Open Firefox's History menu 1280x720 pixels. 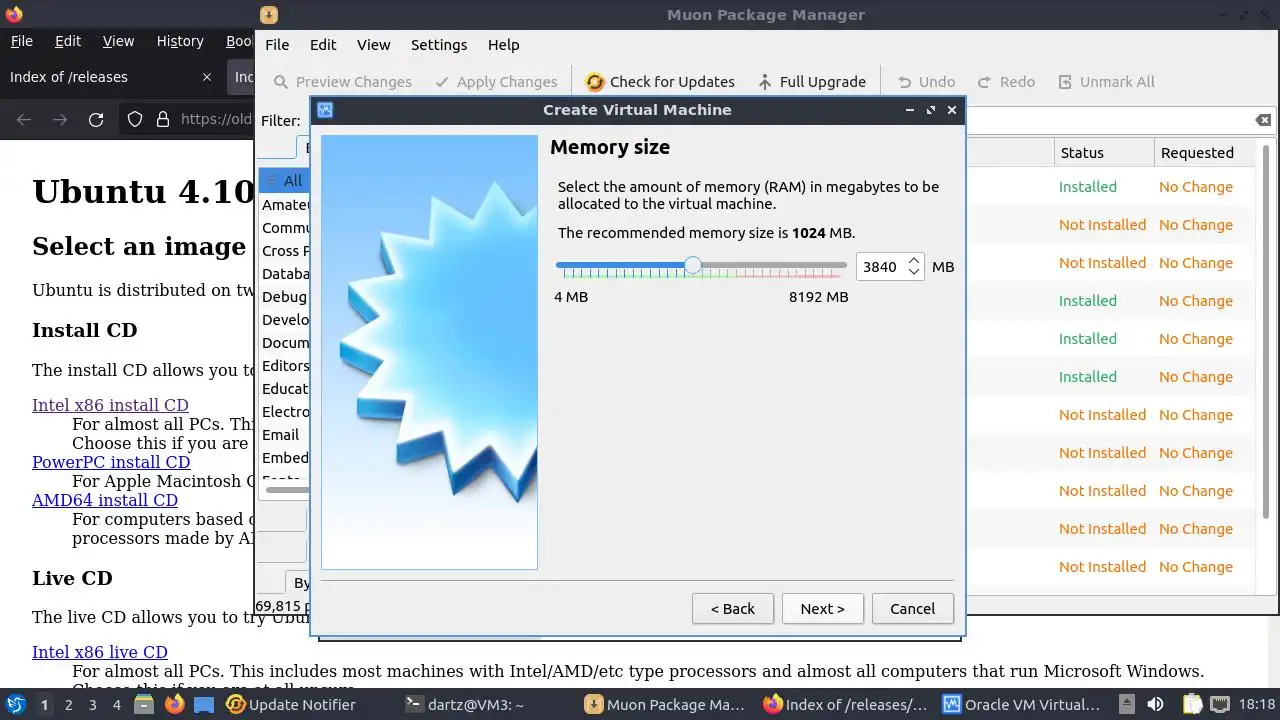[x=180, y=41]
